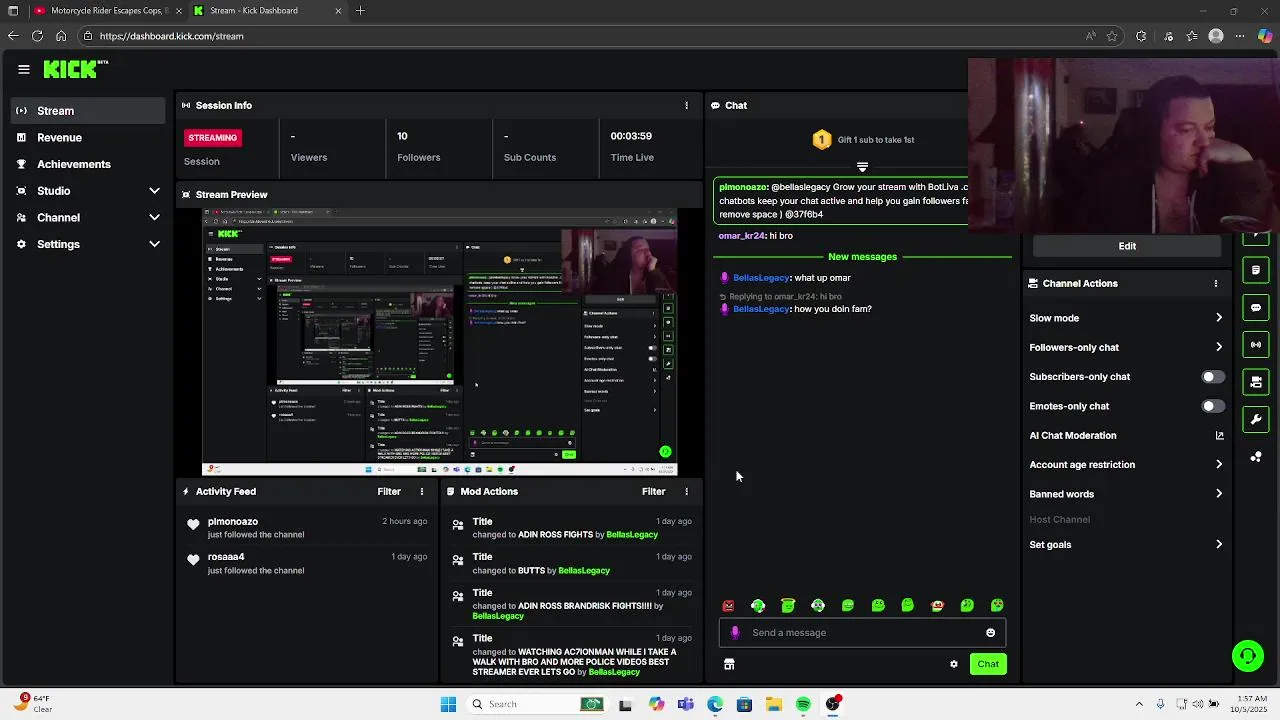Open Account age restriction options
Image resolution: width=1280 pixels, height=720 pixels.
coord(1126,465)
